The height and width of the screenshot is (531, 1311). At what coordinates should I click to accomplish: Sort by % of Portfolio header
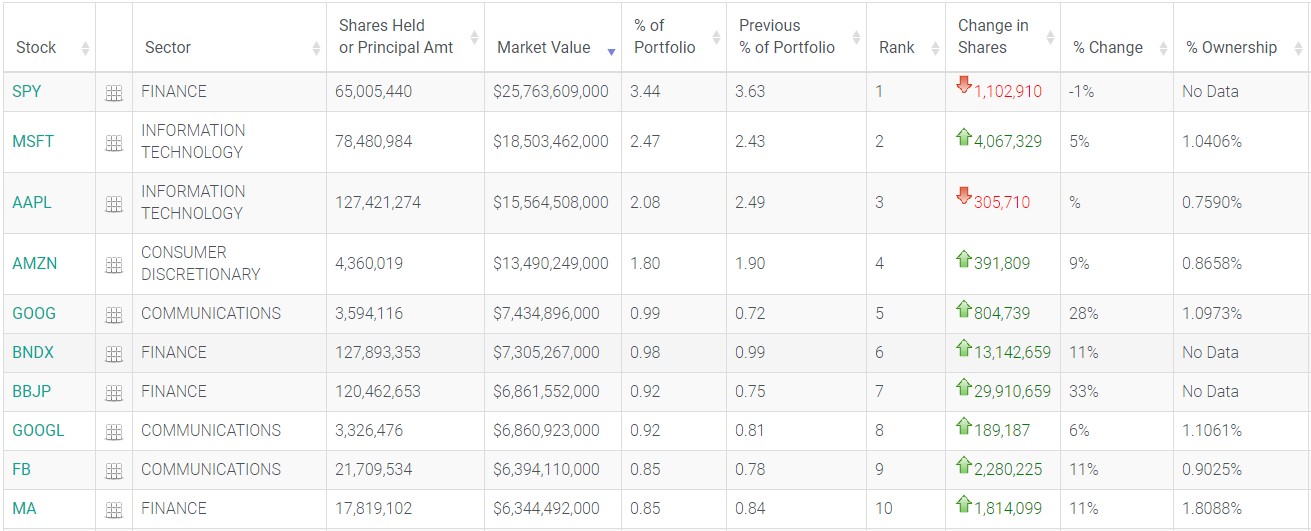716,38
